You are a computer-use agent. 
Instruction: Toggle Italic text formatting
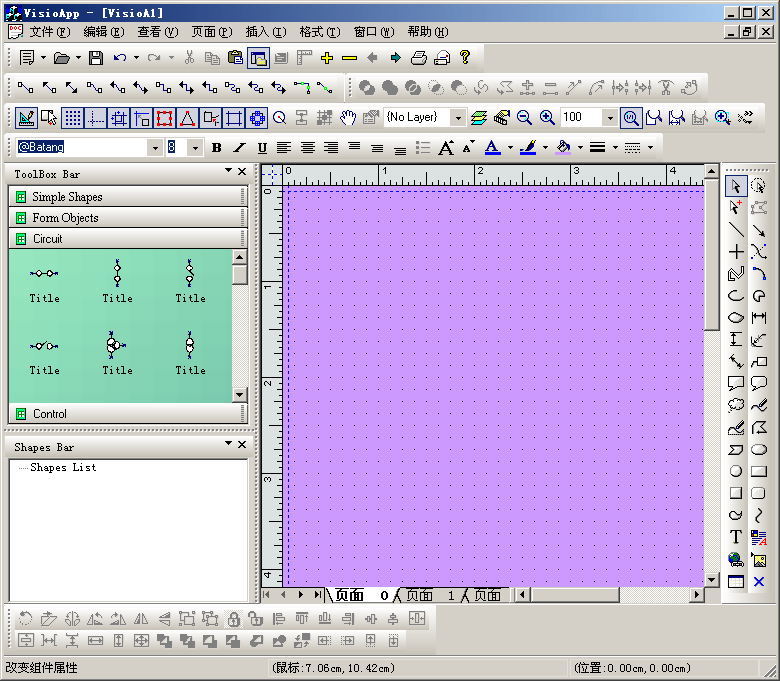[238, 148]
